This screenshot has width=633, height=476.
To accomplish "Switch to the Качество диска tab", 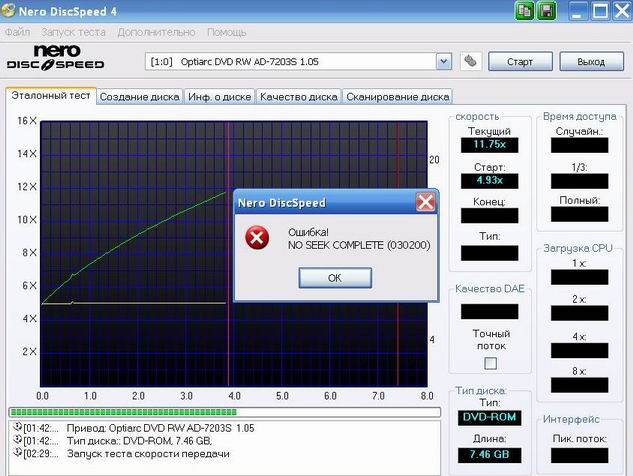I will coord(299,97).
